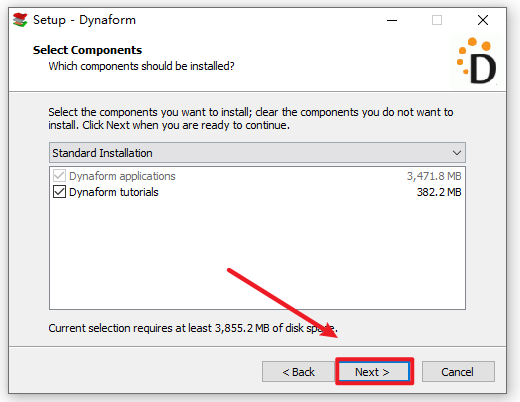
Task: Click the disk space requirement text
Action: 193,328
